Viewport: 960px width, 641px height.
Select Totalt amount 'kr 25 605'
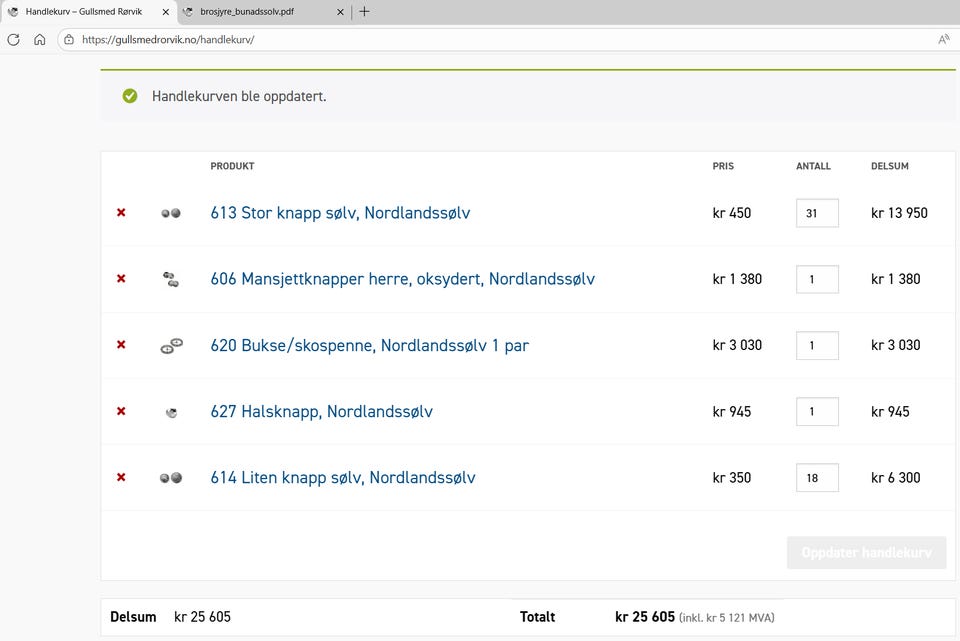pos(645,617)
